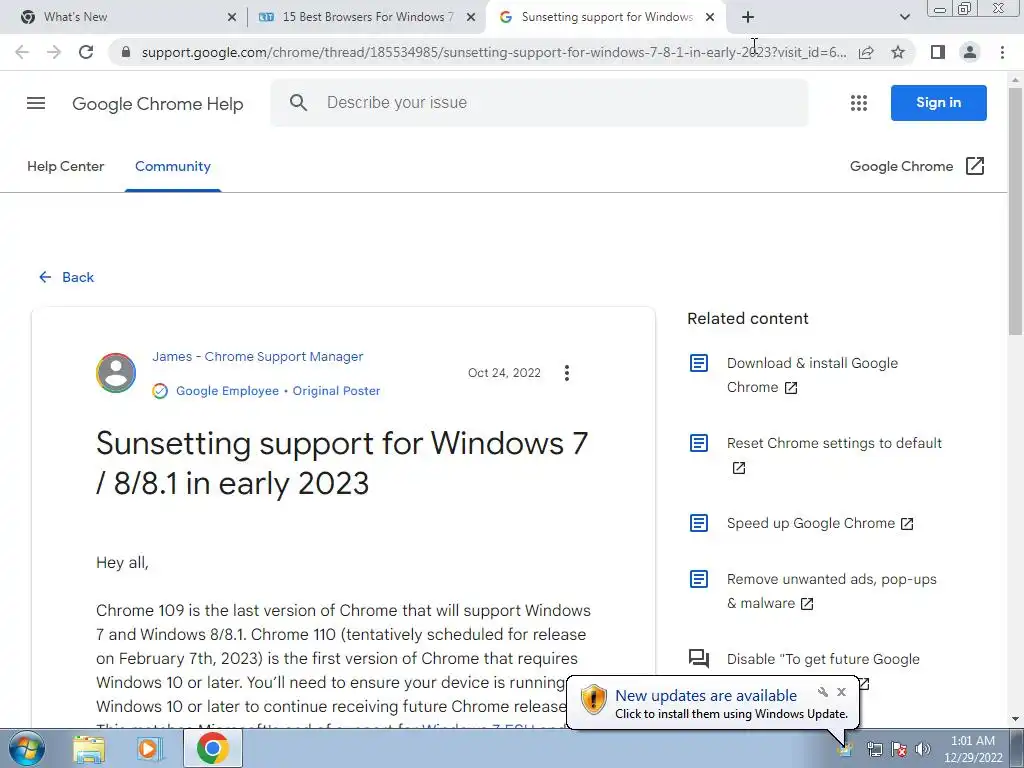The height and width of the screenshot is (768, 1024).
Task: Open Chrome's three-dot menu
Action: [1002, 52]
